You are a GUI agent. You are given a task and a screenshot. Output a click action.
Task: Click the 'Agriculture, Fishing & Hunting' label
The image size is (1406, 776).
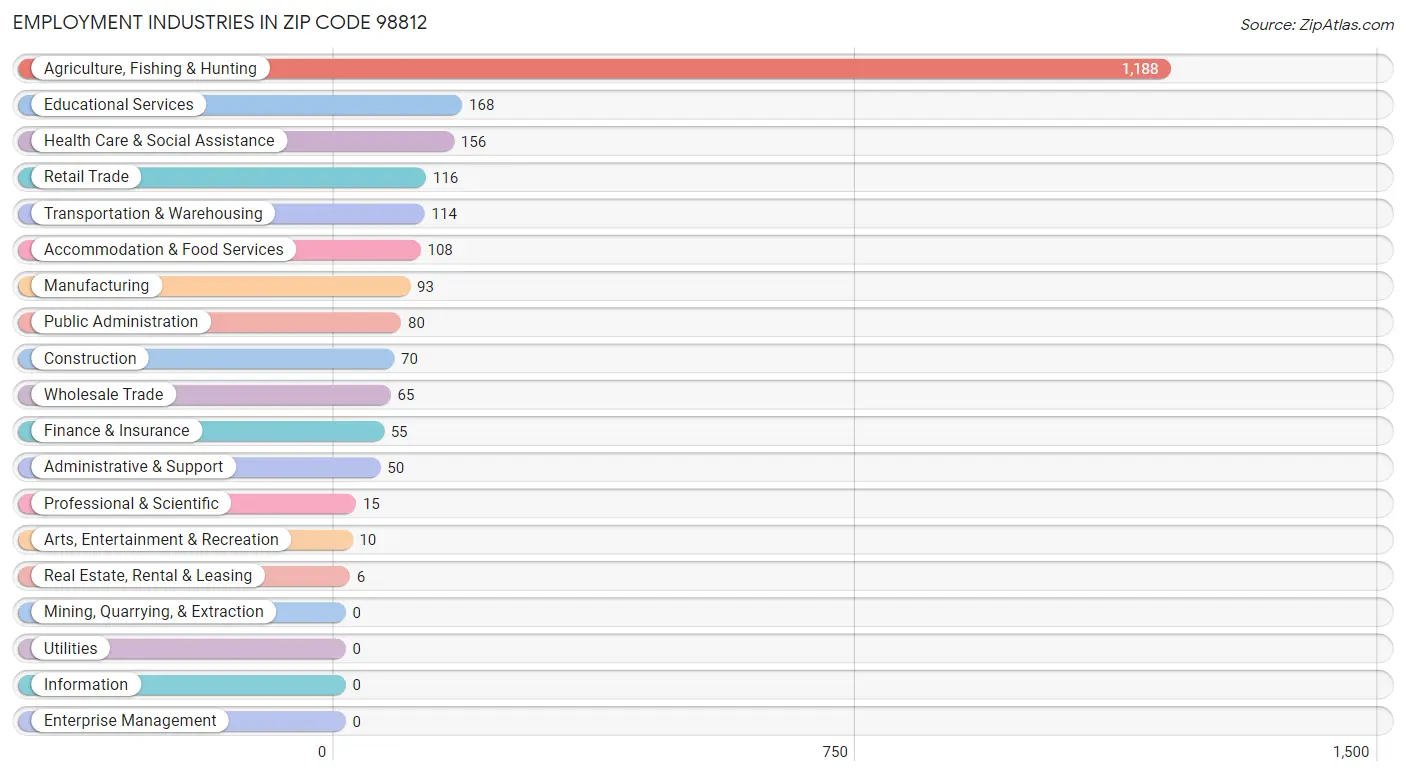[150, 69]
